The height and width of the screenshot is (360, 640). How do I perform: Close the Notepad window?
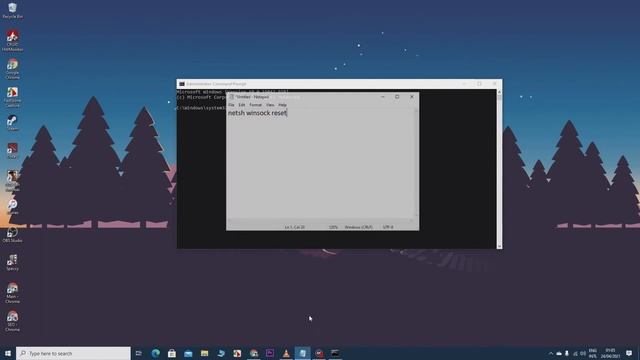point(412,97)
